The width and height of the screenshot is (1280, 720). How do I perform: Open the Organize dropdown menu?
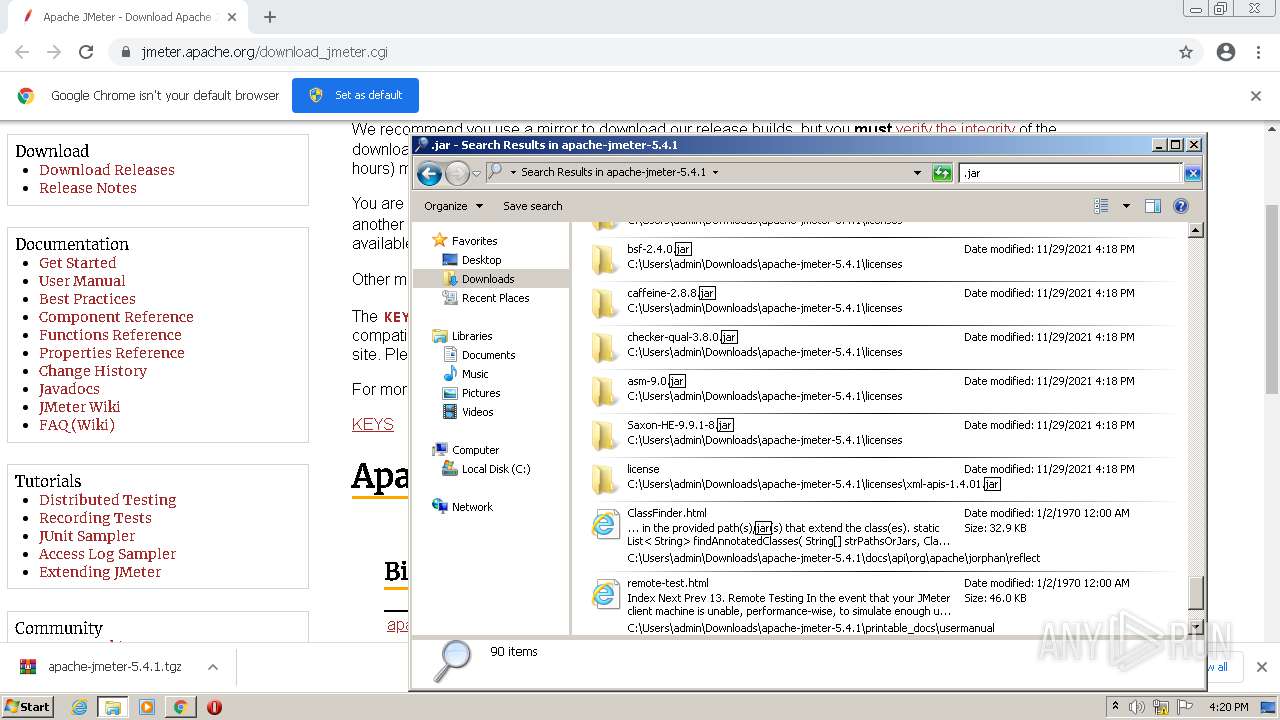pos(453,206)
